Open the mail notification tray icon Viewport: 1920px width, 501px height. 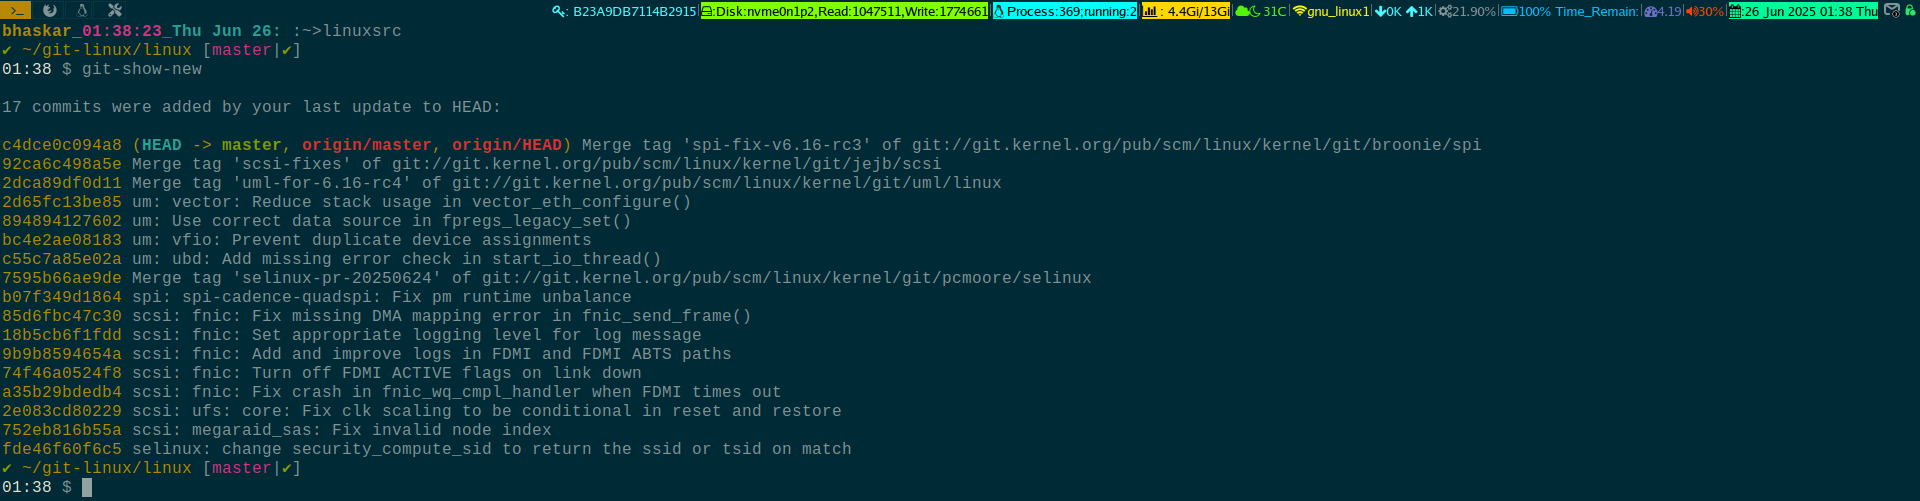tap(1892, 10)
